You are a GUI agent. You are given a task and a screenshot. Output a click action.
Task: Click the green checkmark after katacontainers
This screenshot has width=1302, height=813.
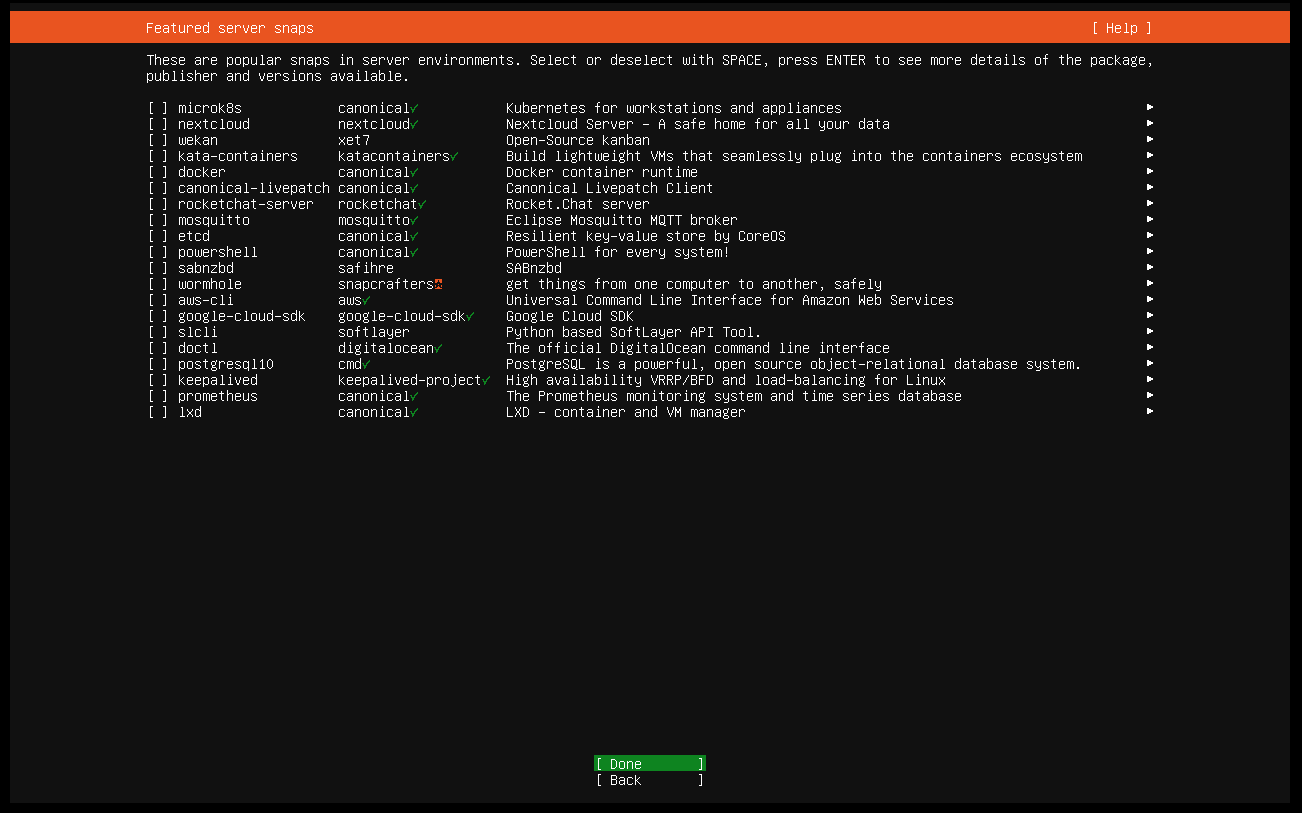(x=454, y=156)
